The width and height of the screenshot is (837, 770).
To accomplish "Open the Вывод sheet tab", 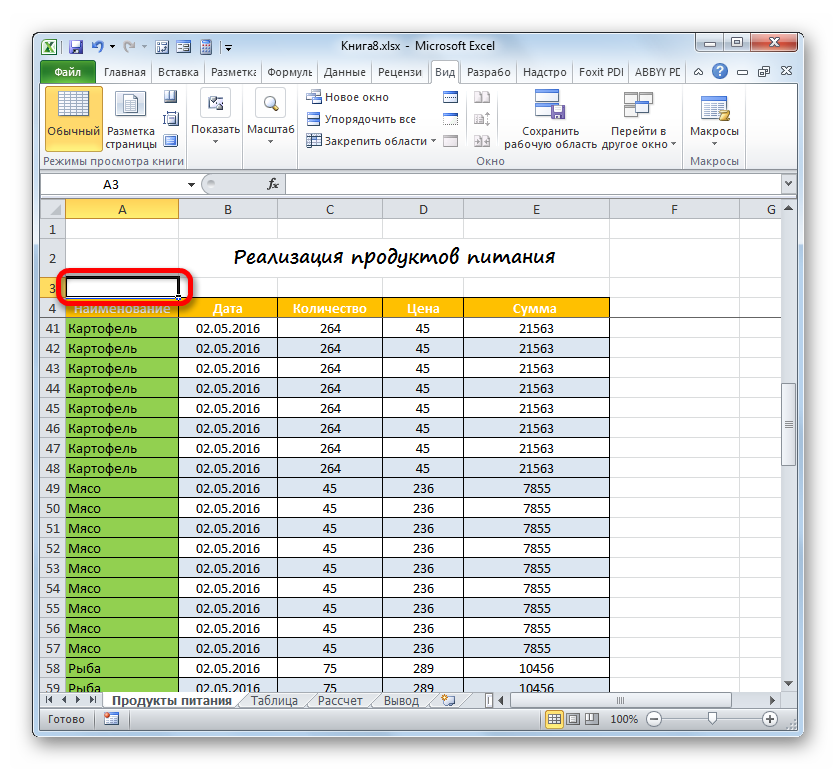I will click(401, 701).
